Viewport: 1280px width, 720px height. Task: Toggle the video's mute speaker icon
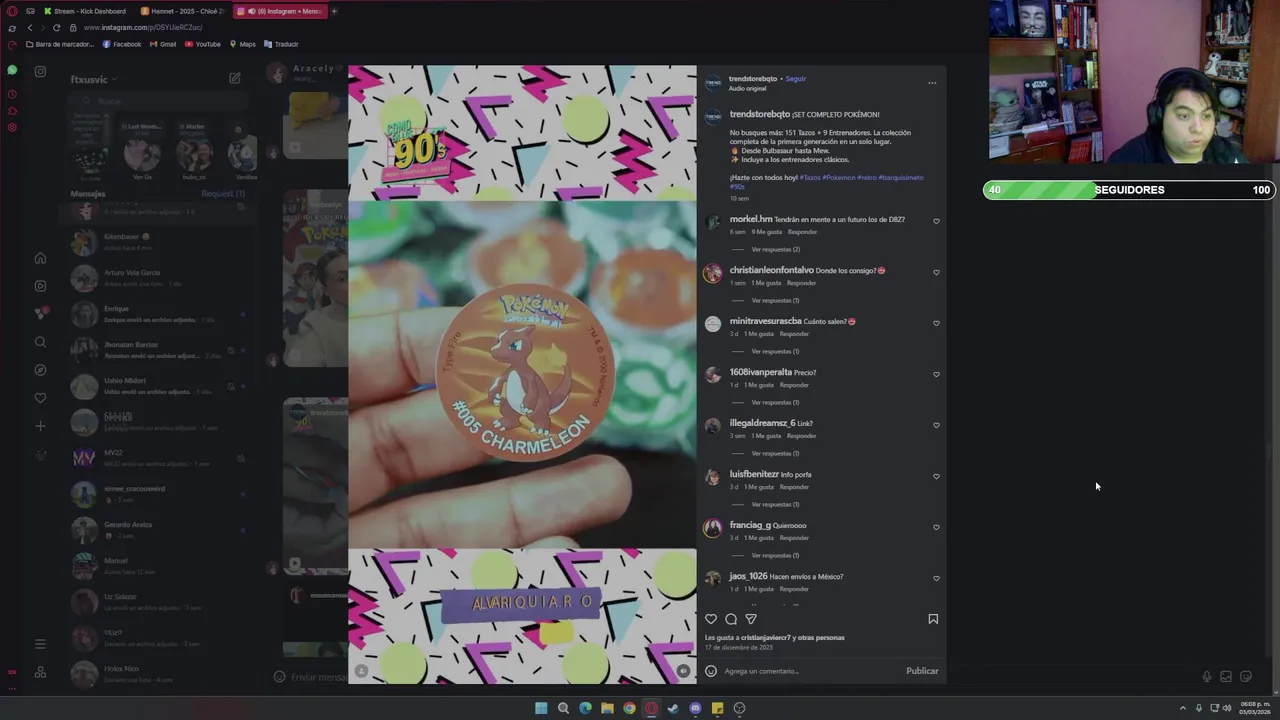[x=683, y=671]
